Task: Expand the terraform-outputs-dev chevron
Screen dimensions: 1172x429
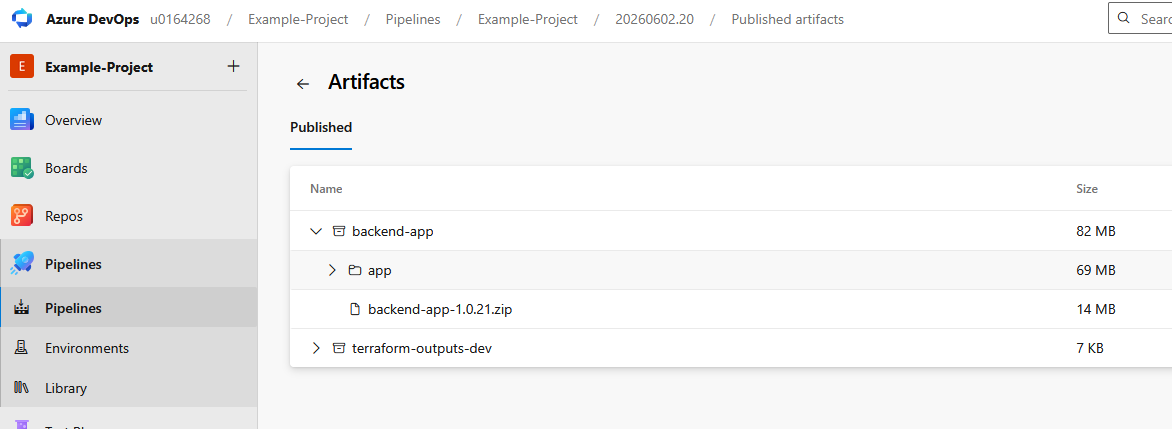Action: click(315, 348)
